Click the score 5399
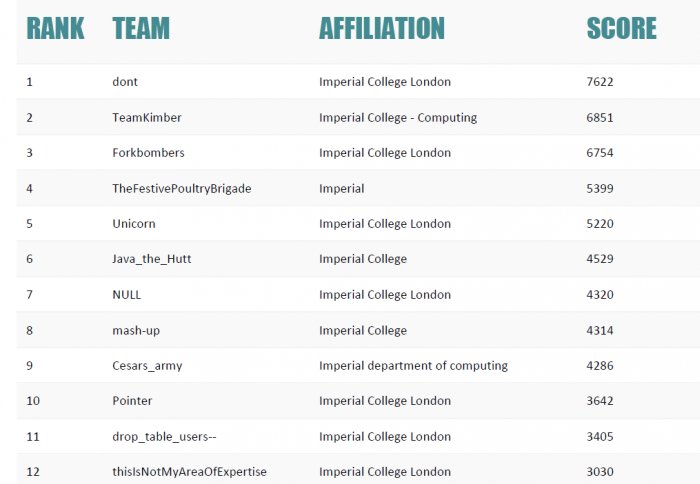Viewport: 700px width, 484px height. 600,188
